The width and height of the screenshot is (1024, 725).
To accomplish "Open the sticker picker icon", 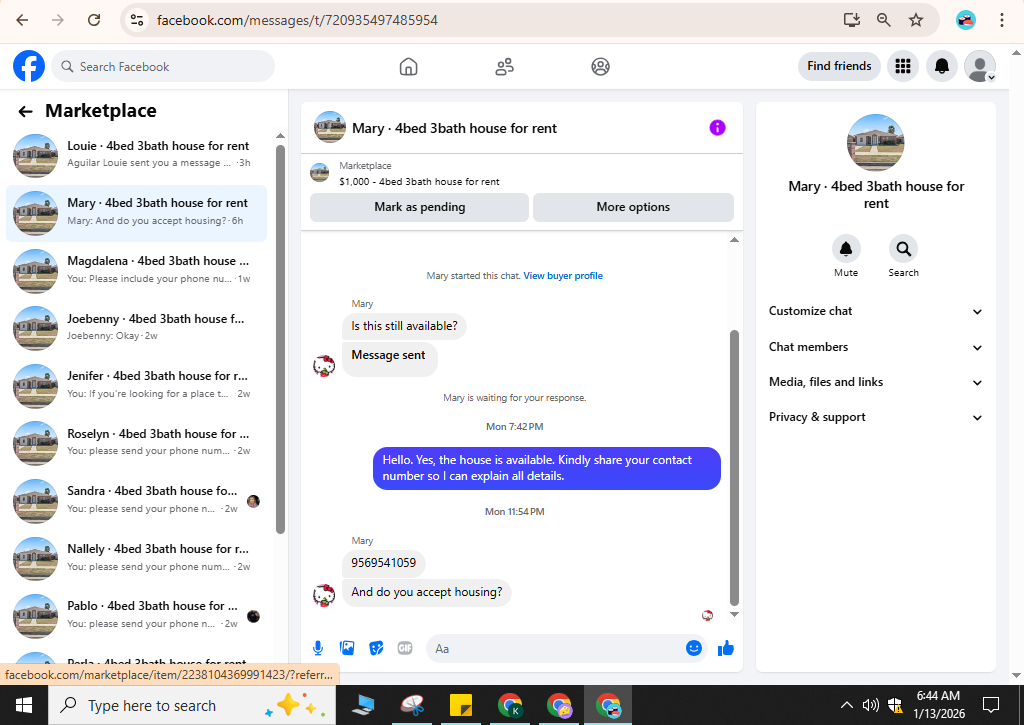I will pos(376,648).
